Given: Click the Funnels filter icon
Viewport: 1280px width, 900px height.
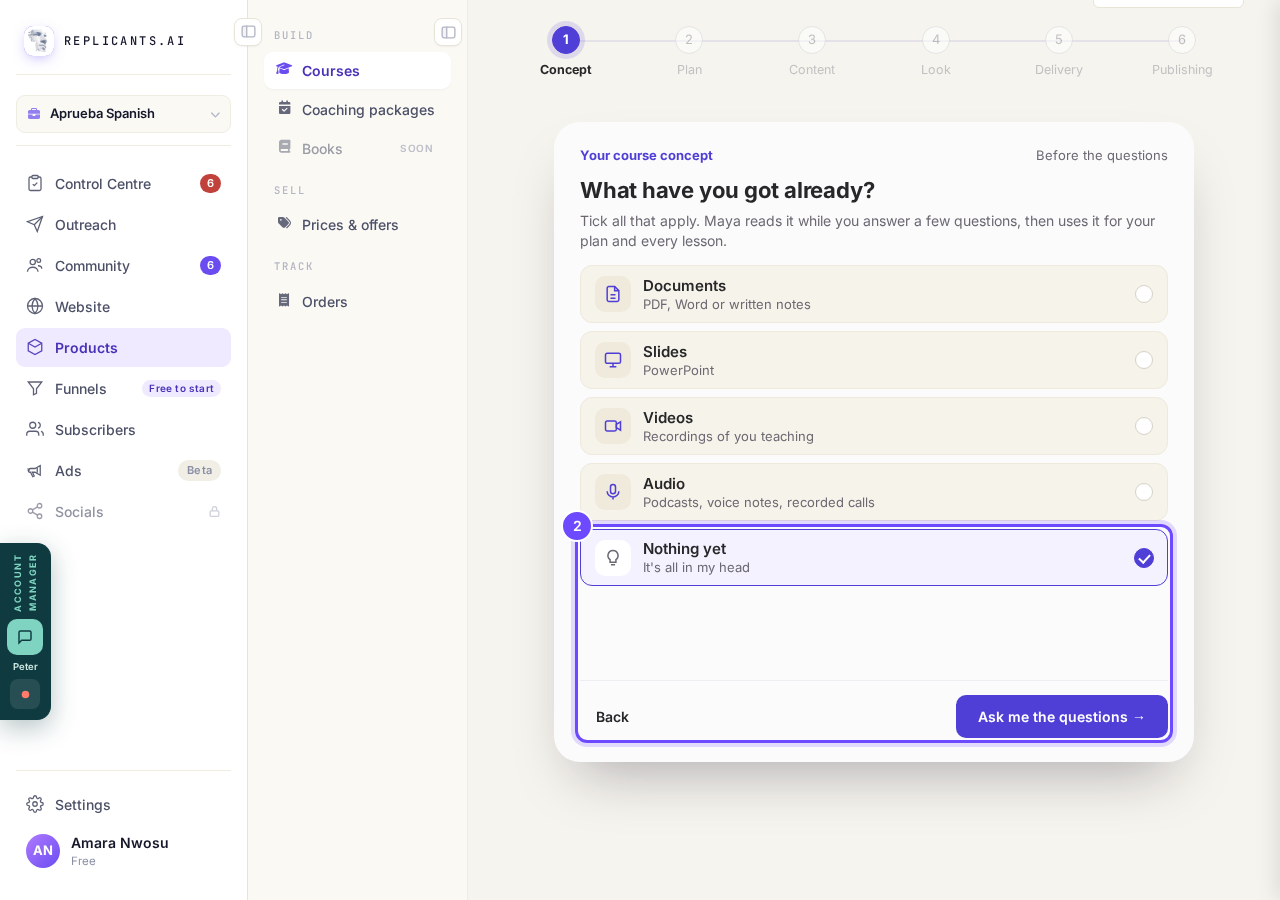Looking at the screenshot, I should click(x=35, y=388).
